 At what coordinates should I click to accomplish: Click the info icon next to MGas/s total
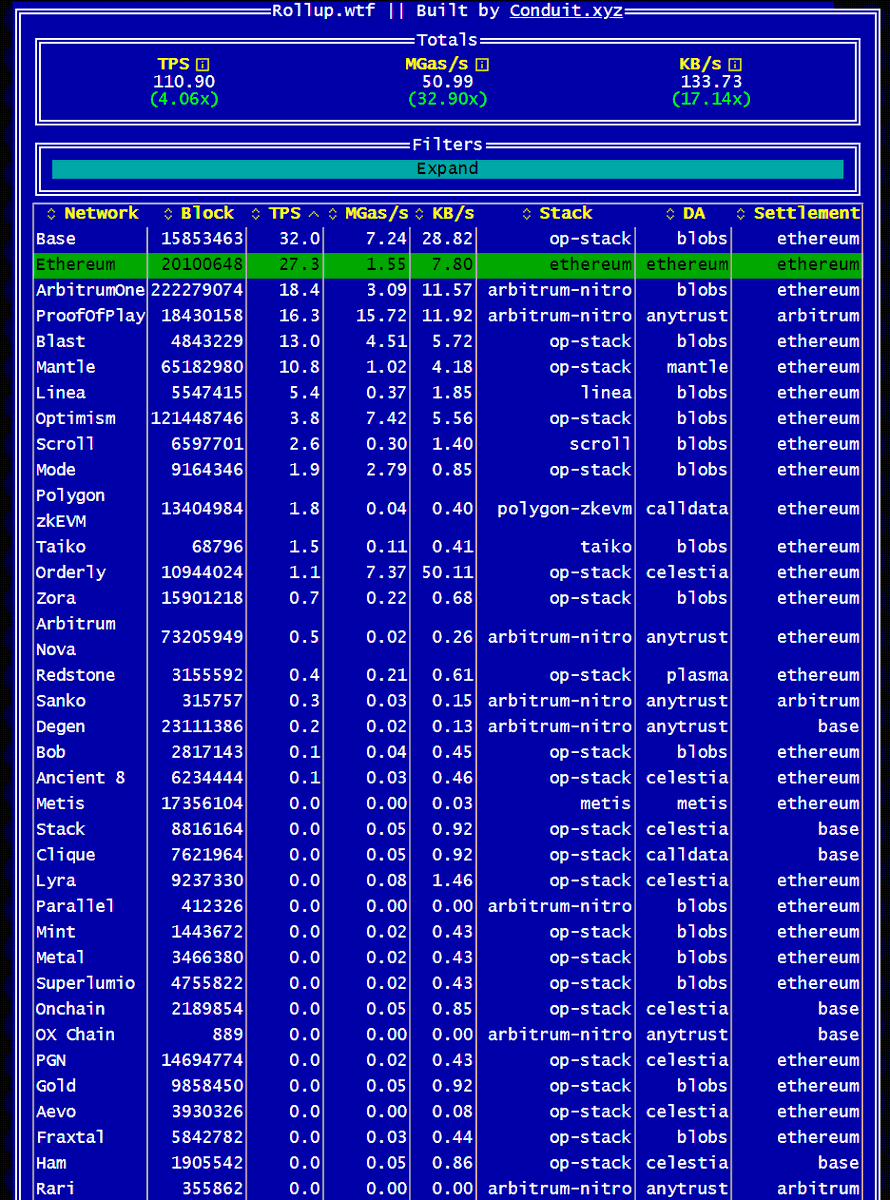[482, 64]
